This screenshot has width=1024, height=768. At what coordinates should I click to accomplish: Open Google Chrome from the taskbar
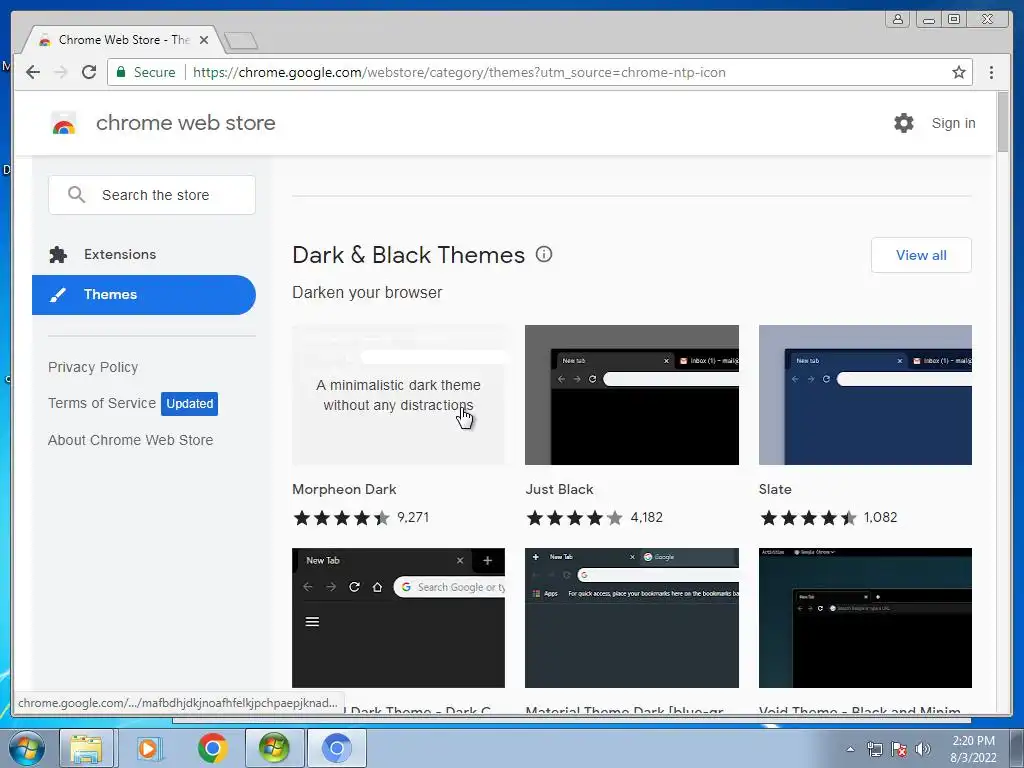point(212,748)
